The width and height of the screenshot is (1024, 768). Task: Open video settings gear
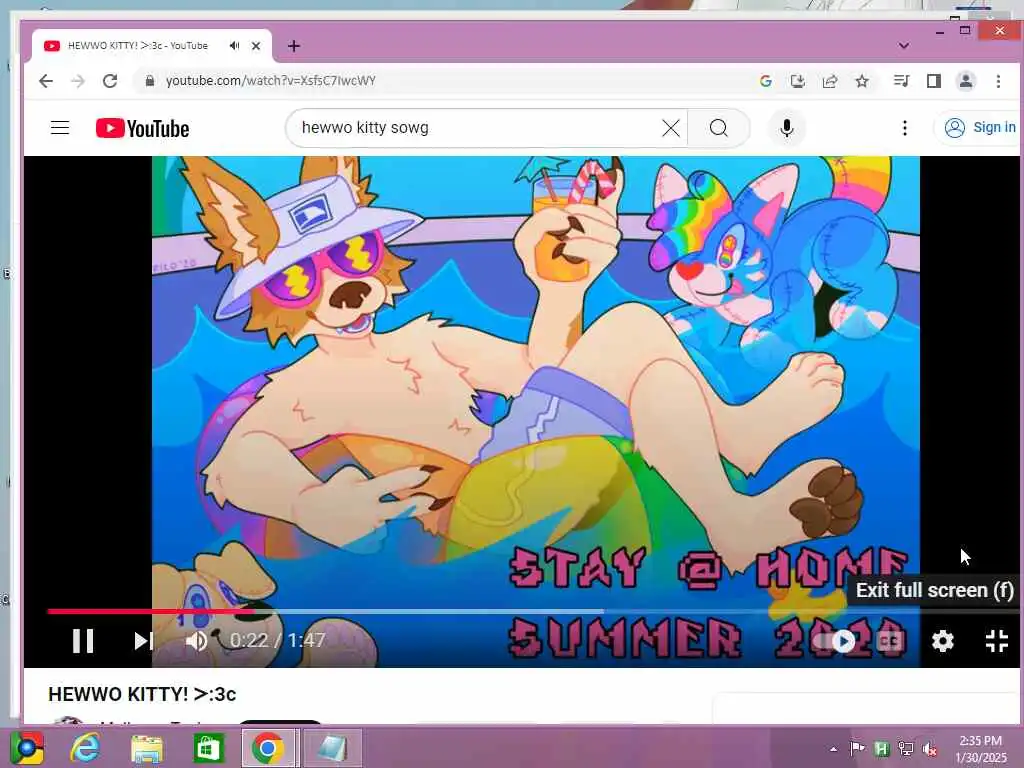tap(942, 641)
